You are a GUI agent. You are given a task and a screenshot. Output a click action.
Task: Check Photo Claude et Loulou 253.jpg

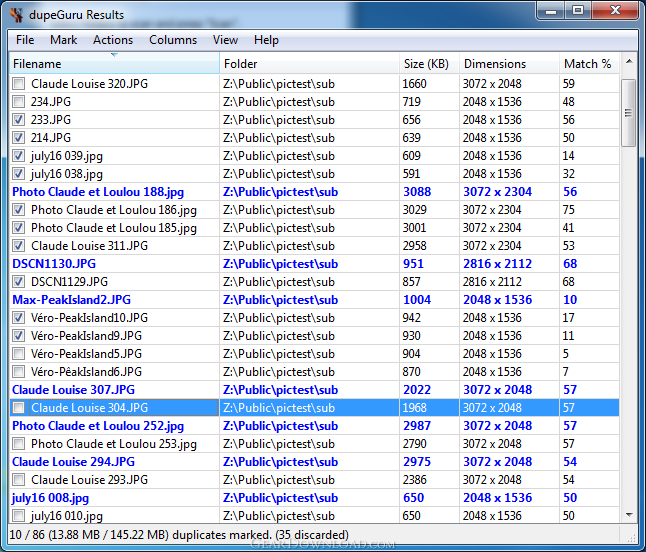coord(18,444)
